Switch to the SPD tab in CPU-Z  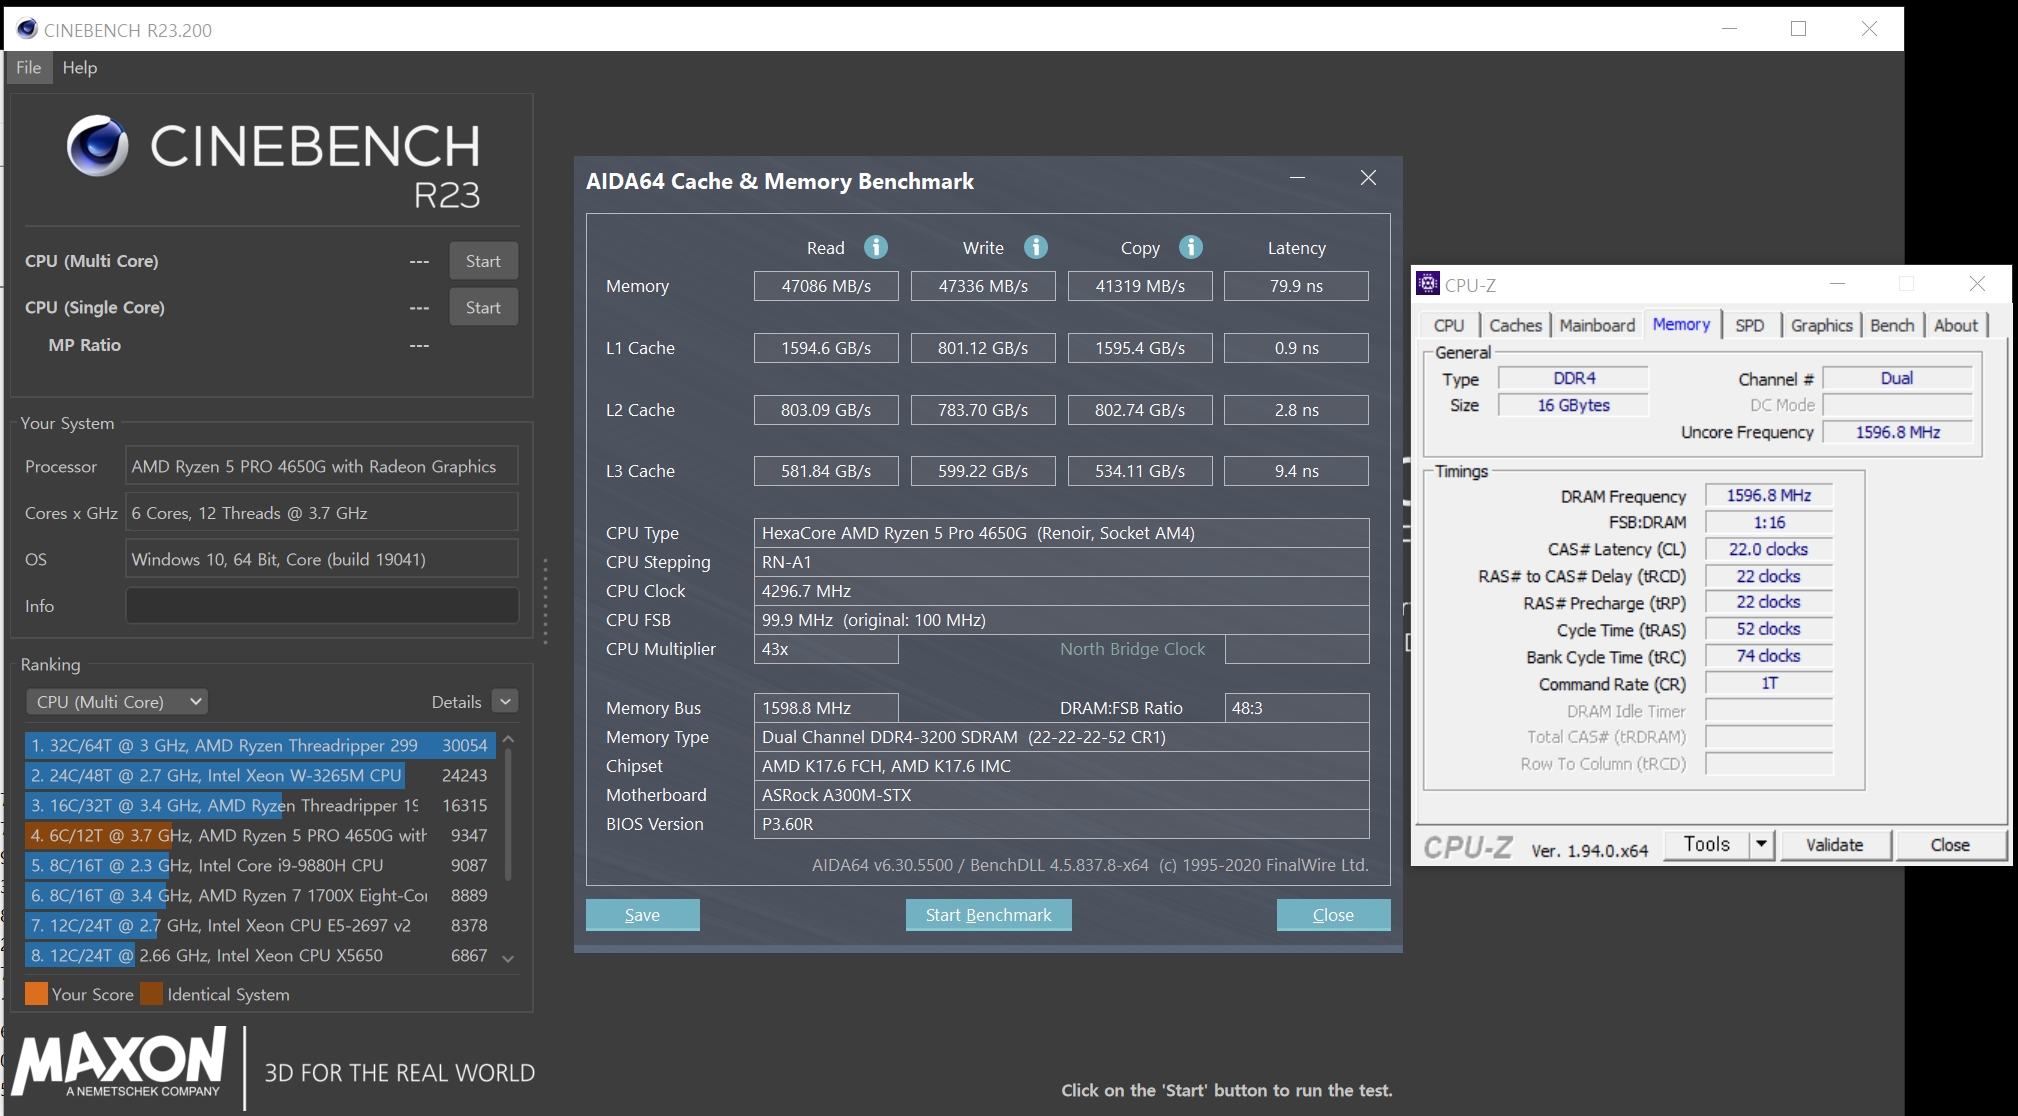pos(1749,325)
